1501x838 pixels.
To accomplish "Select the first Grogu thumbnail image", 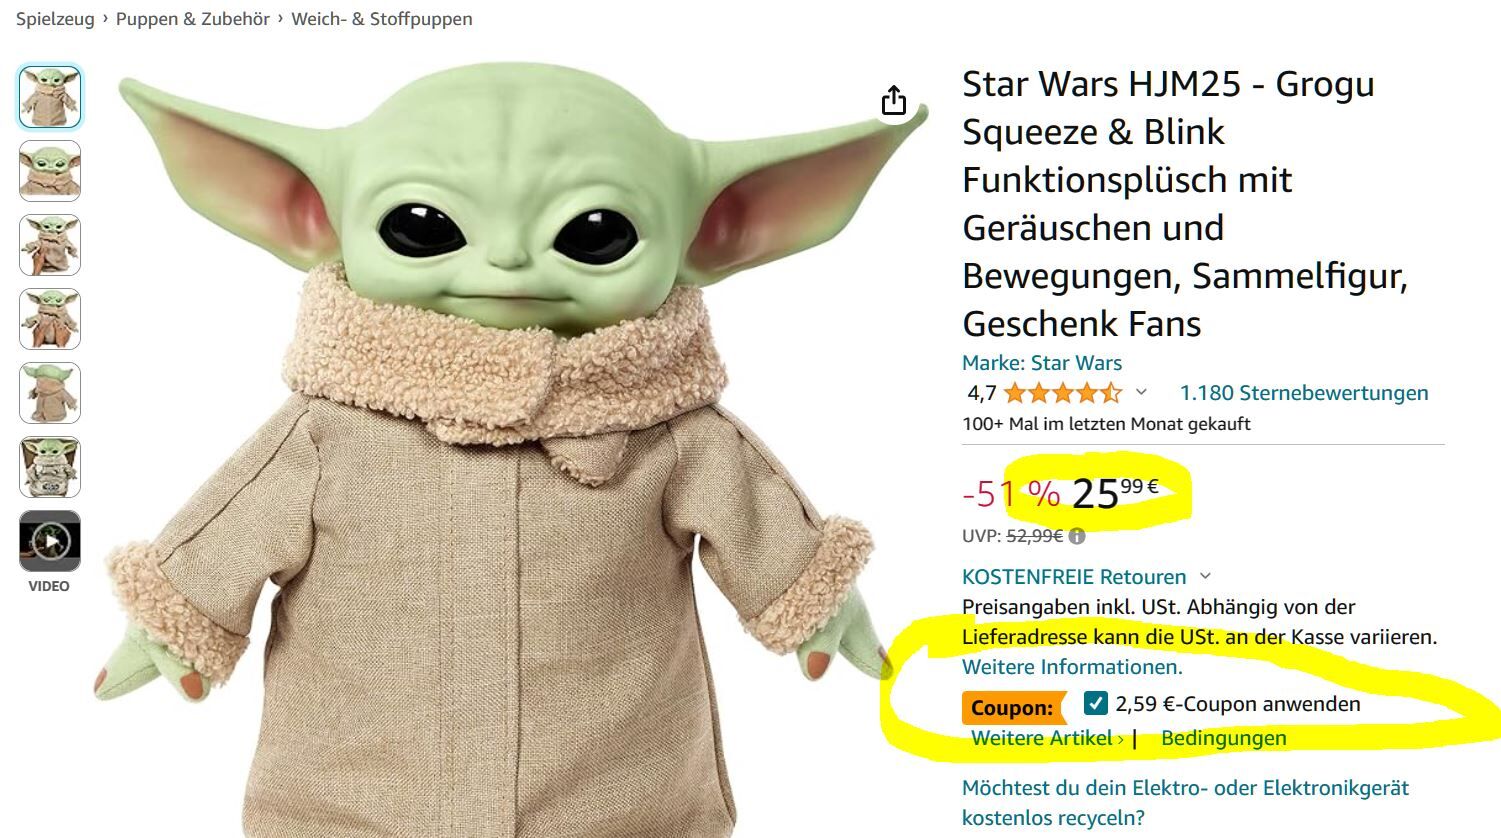I will tap(50, 97).
